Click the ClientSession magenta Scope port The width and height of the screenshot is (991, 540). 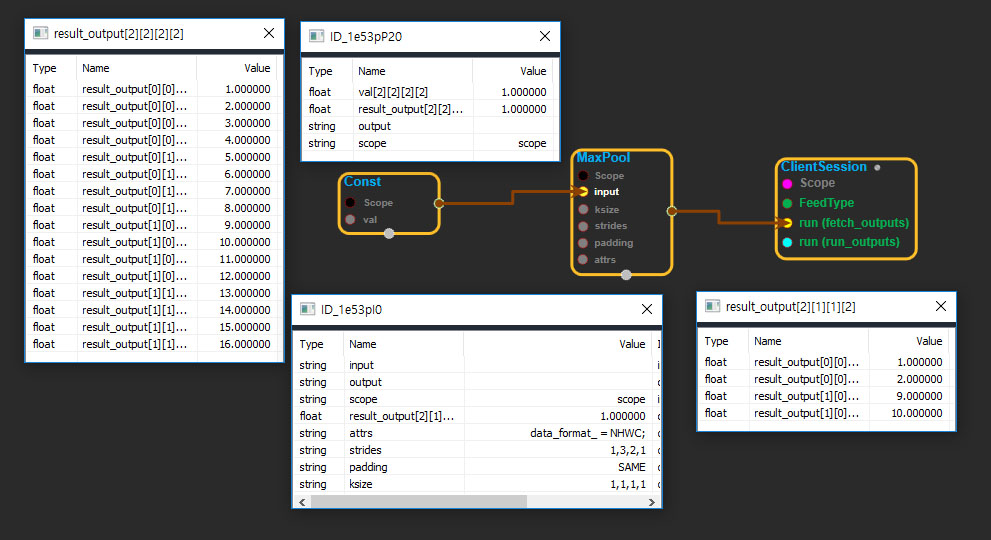click(x=787, y=184)
